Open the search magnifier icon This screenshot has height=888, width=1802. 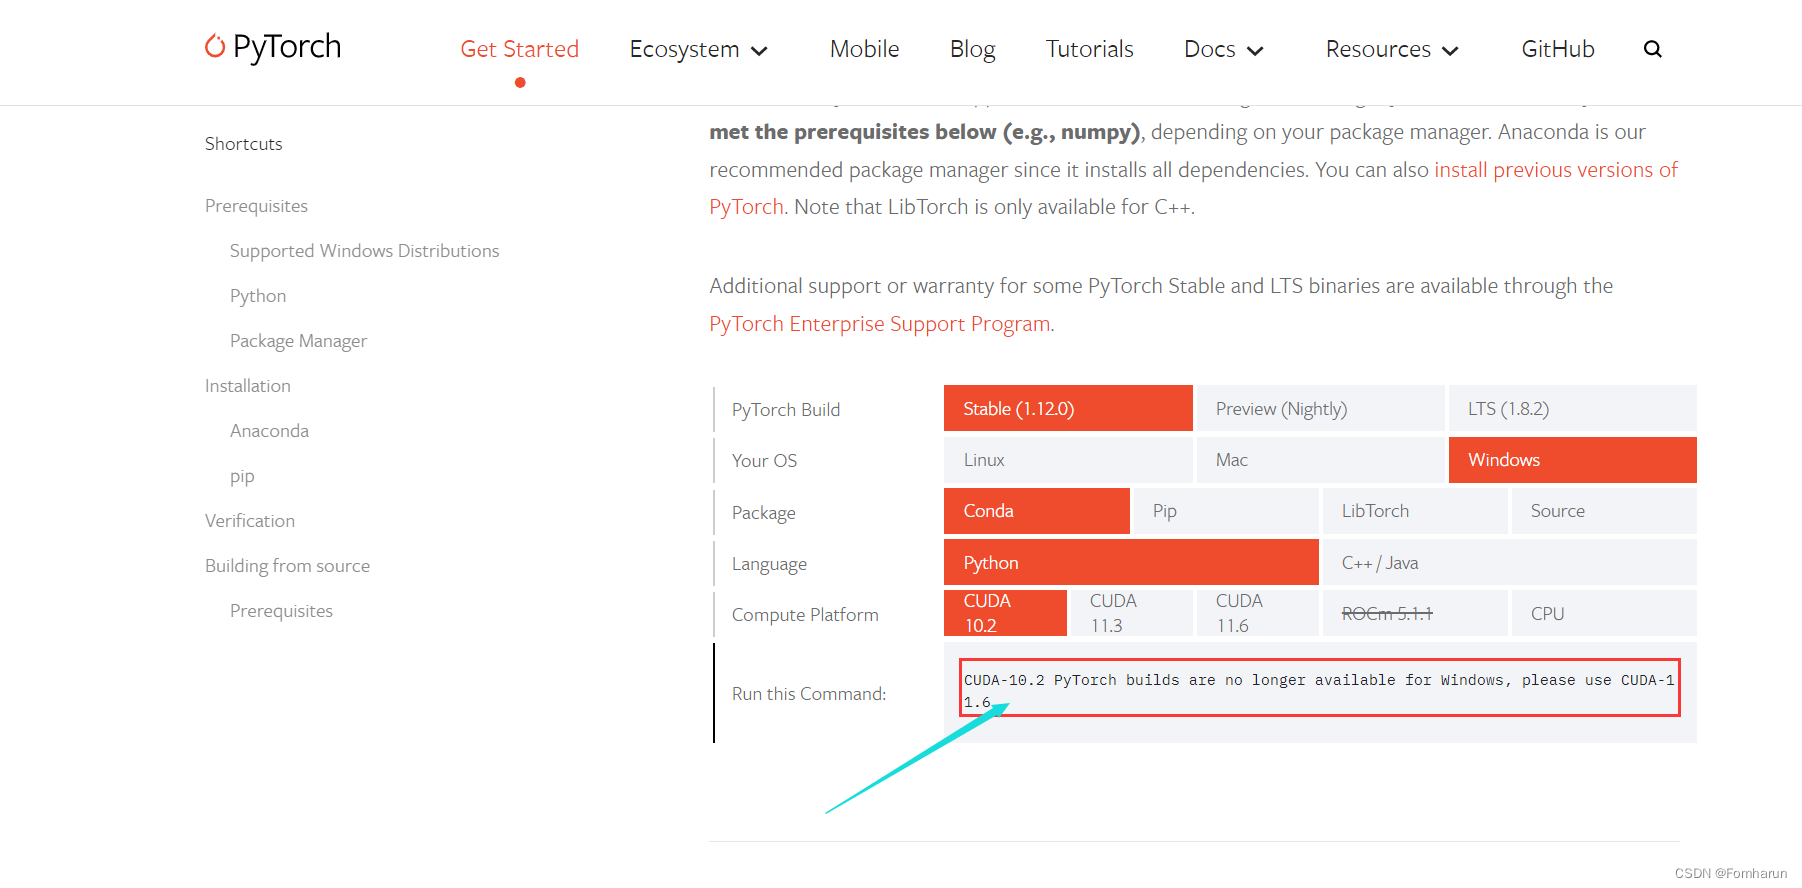[x=1652, y=49]
